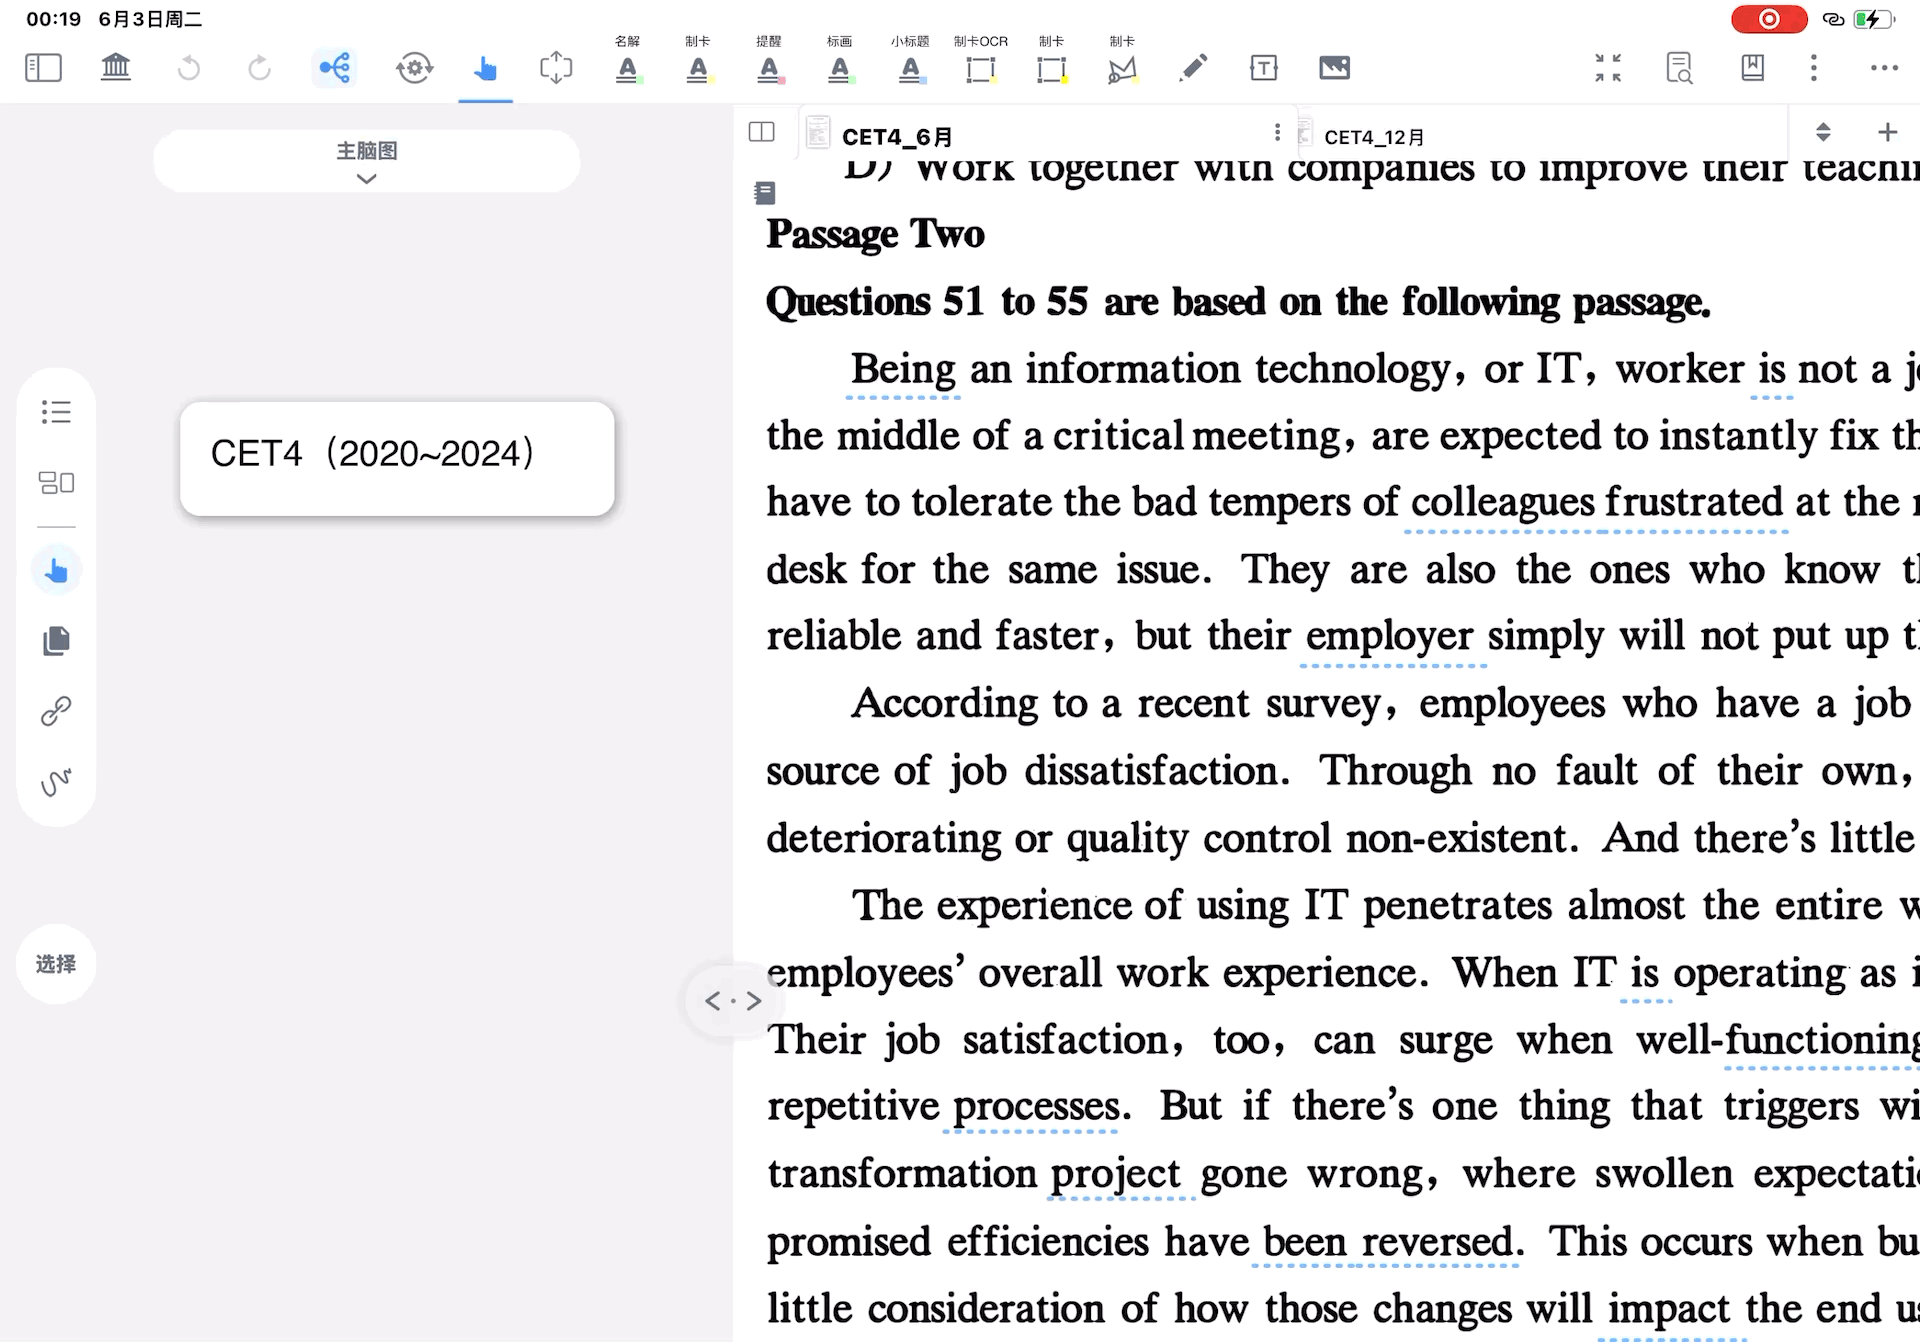Click the "Passage Two" heading
This screenshot has width=1920, height=1342.
click(875, 234)
